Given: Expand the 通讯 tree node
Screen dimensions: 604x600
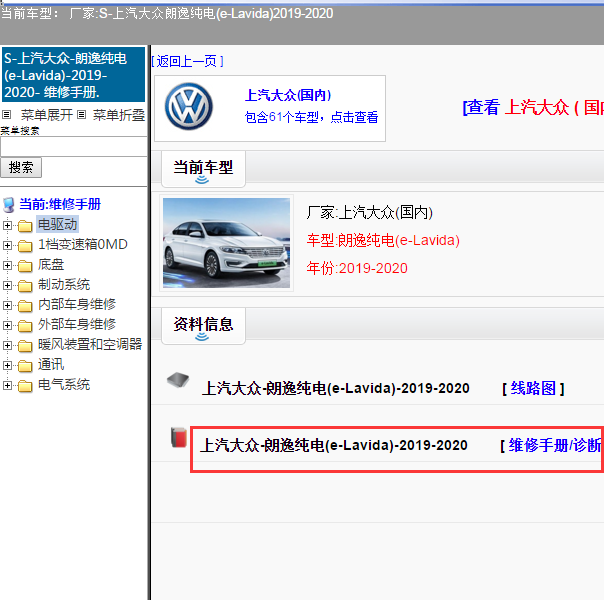Looking at the screenshot, I should (x=7, y=365).
